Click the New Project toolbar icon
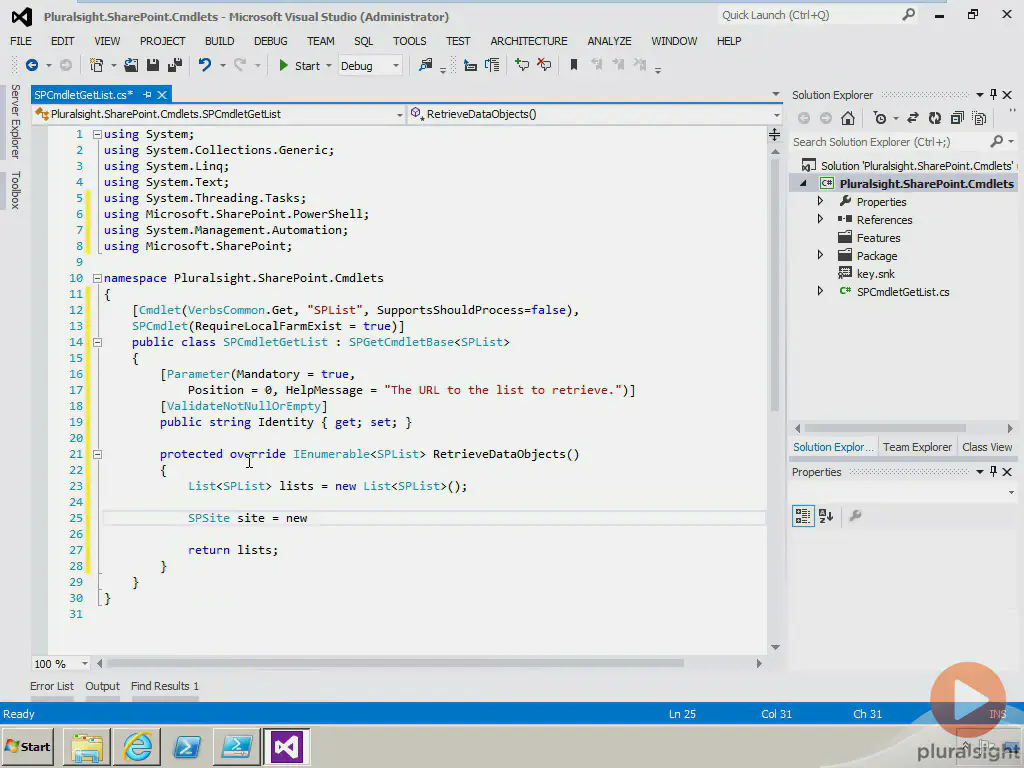 tap(97, 65)
